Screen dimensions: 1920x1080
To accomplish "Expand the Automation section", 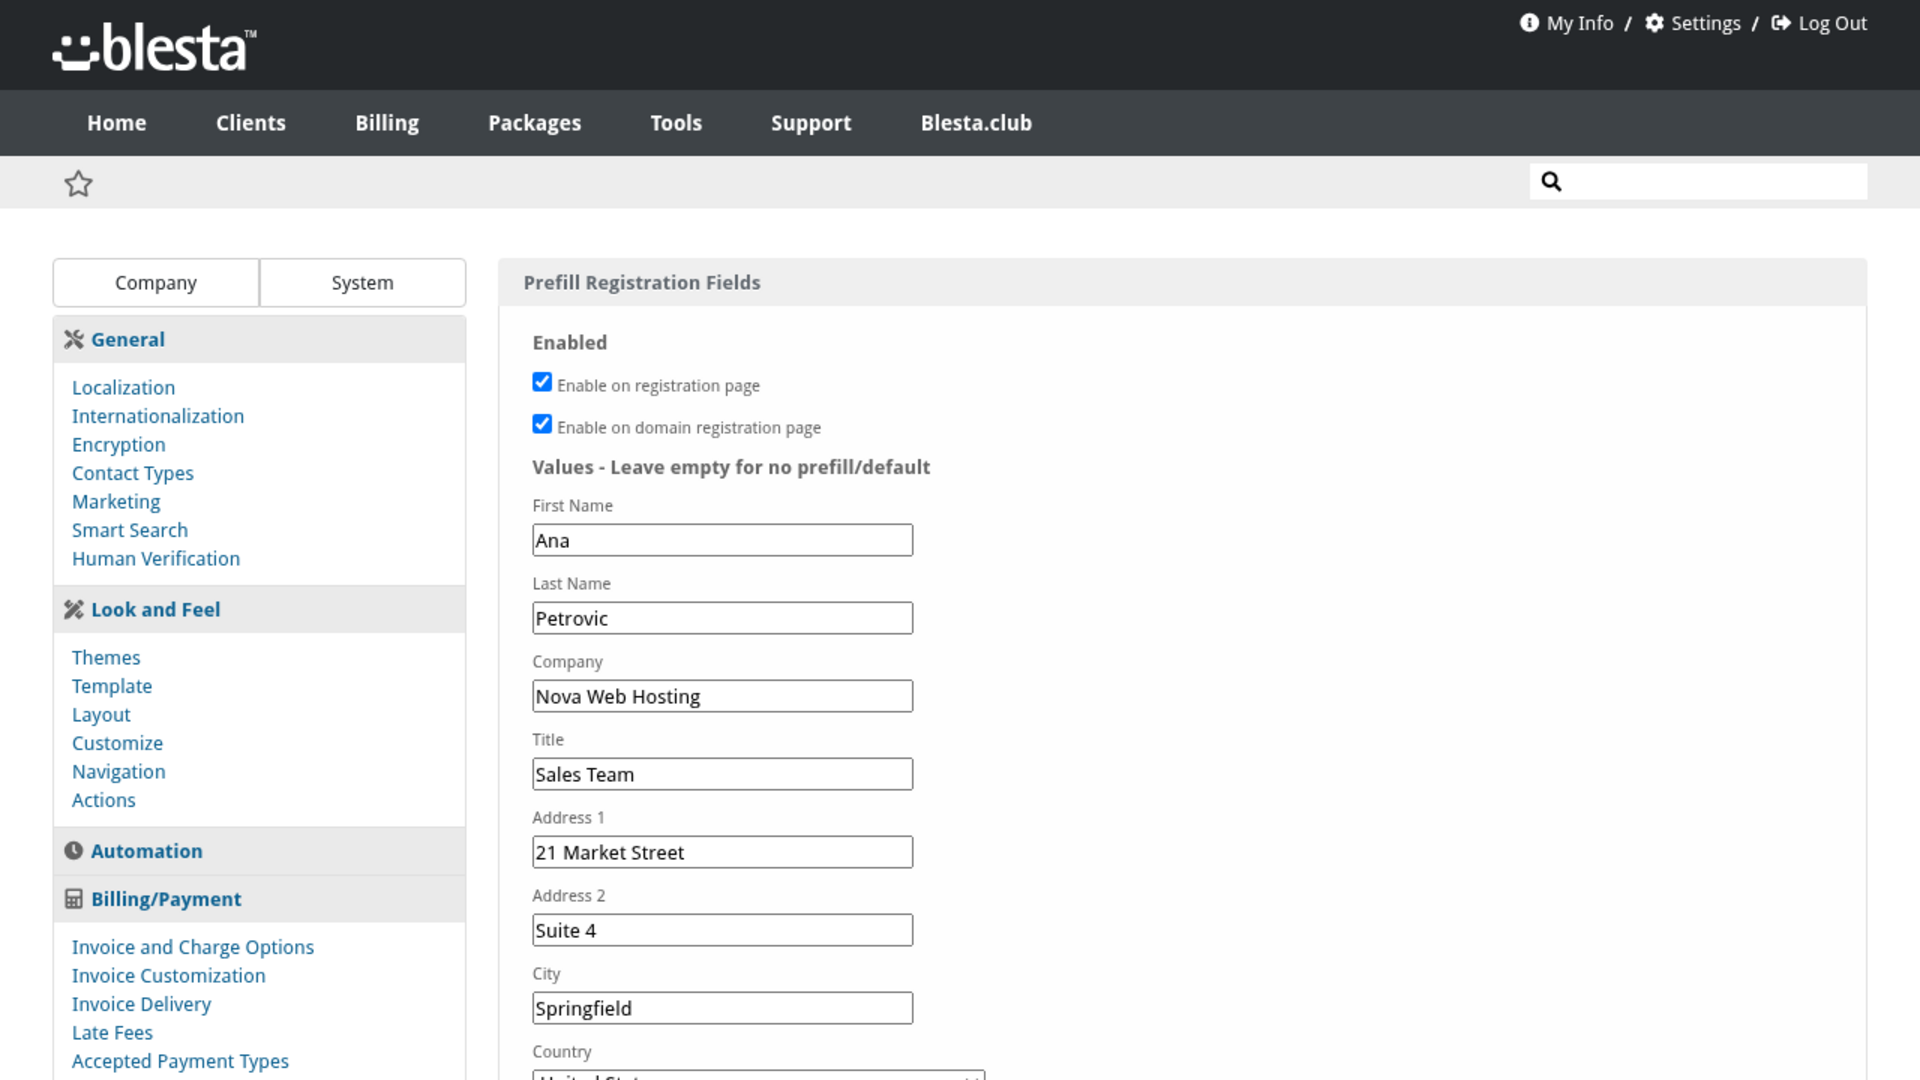I will [259, 851].
